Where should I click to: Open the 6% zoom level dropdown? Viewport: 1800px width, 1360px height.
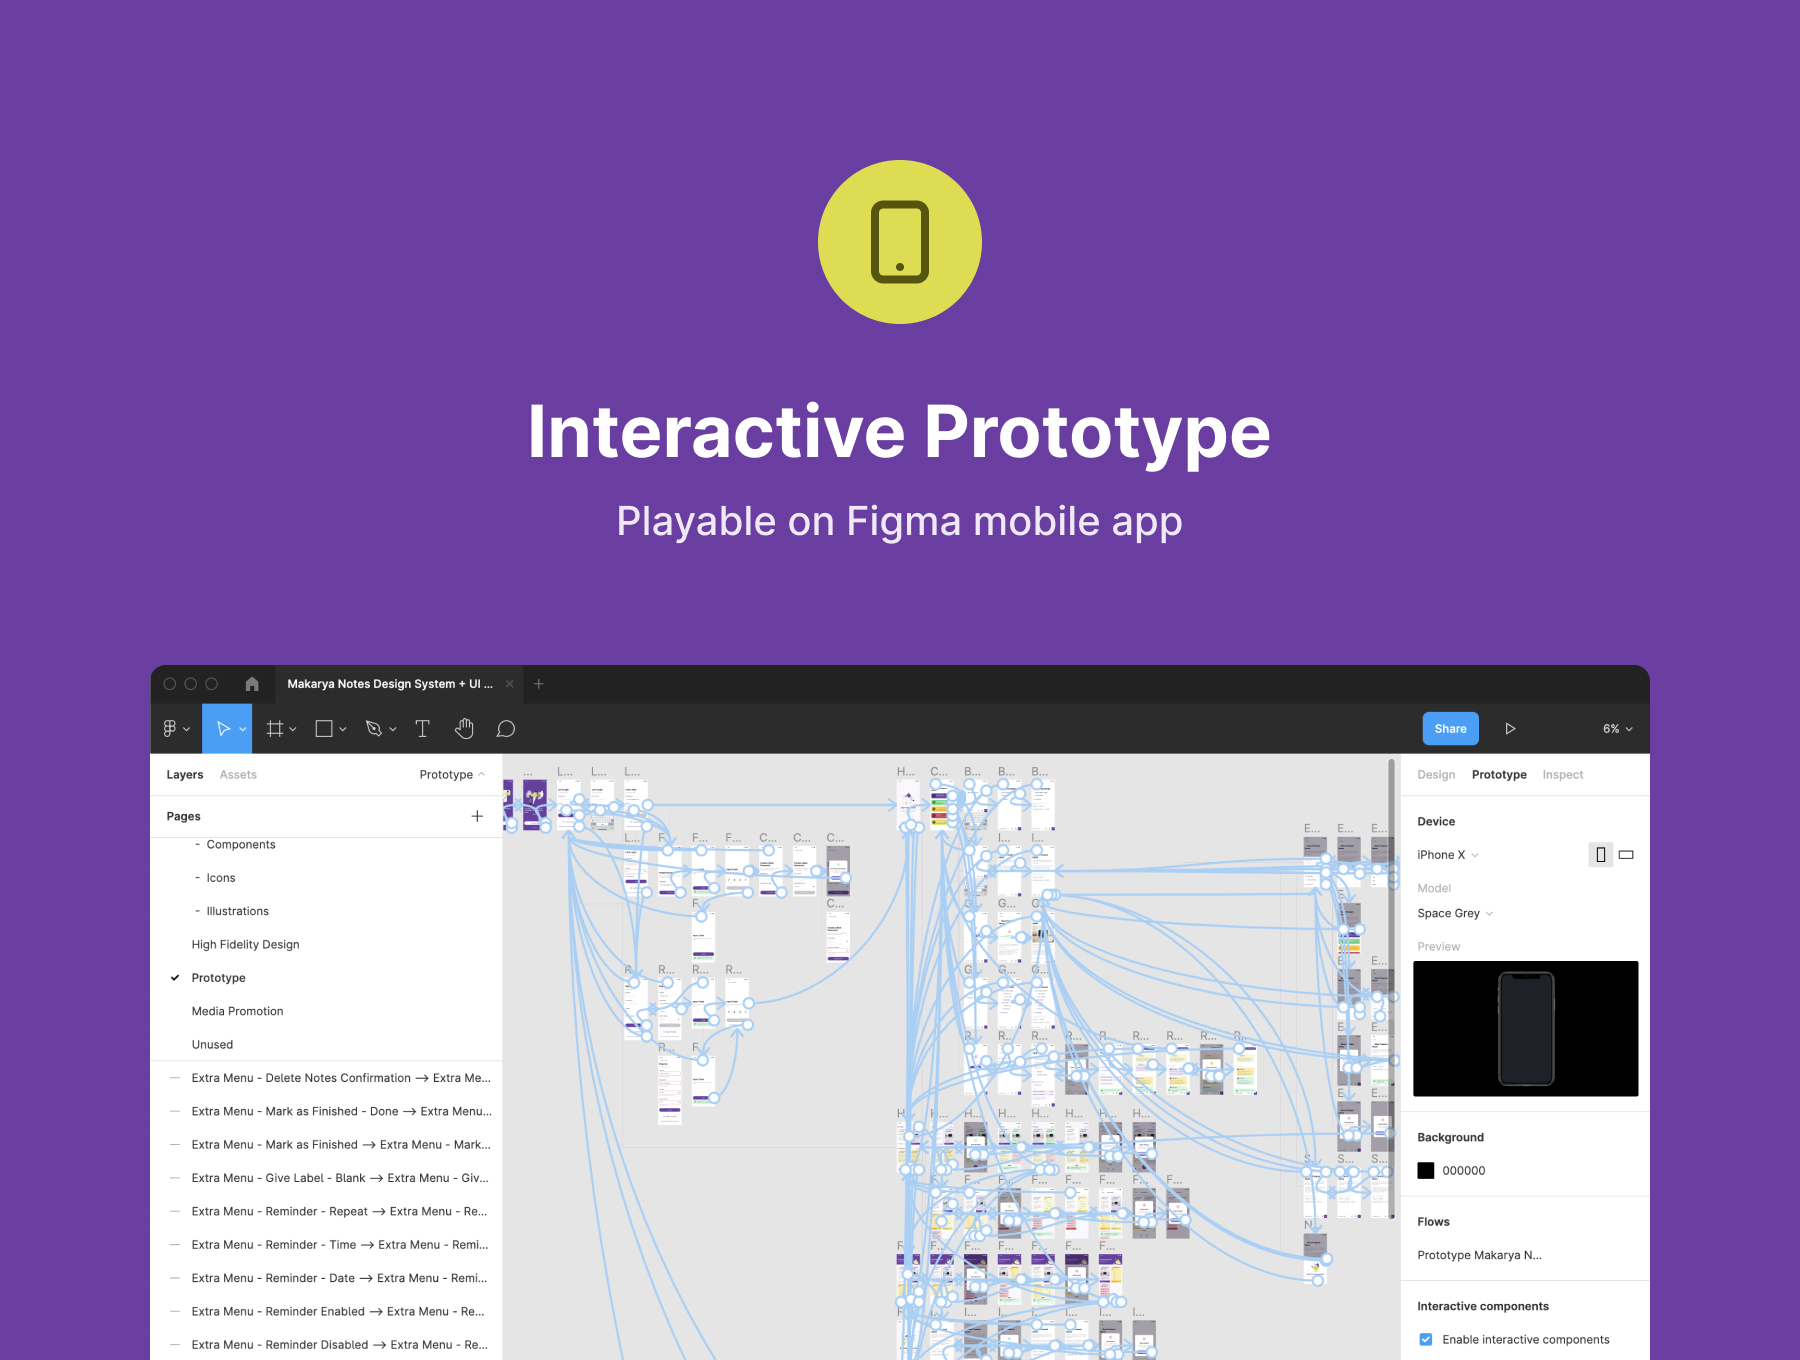point(1617,729)
